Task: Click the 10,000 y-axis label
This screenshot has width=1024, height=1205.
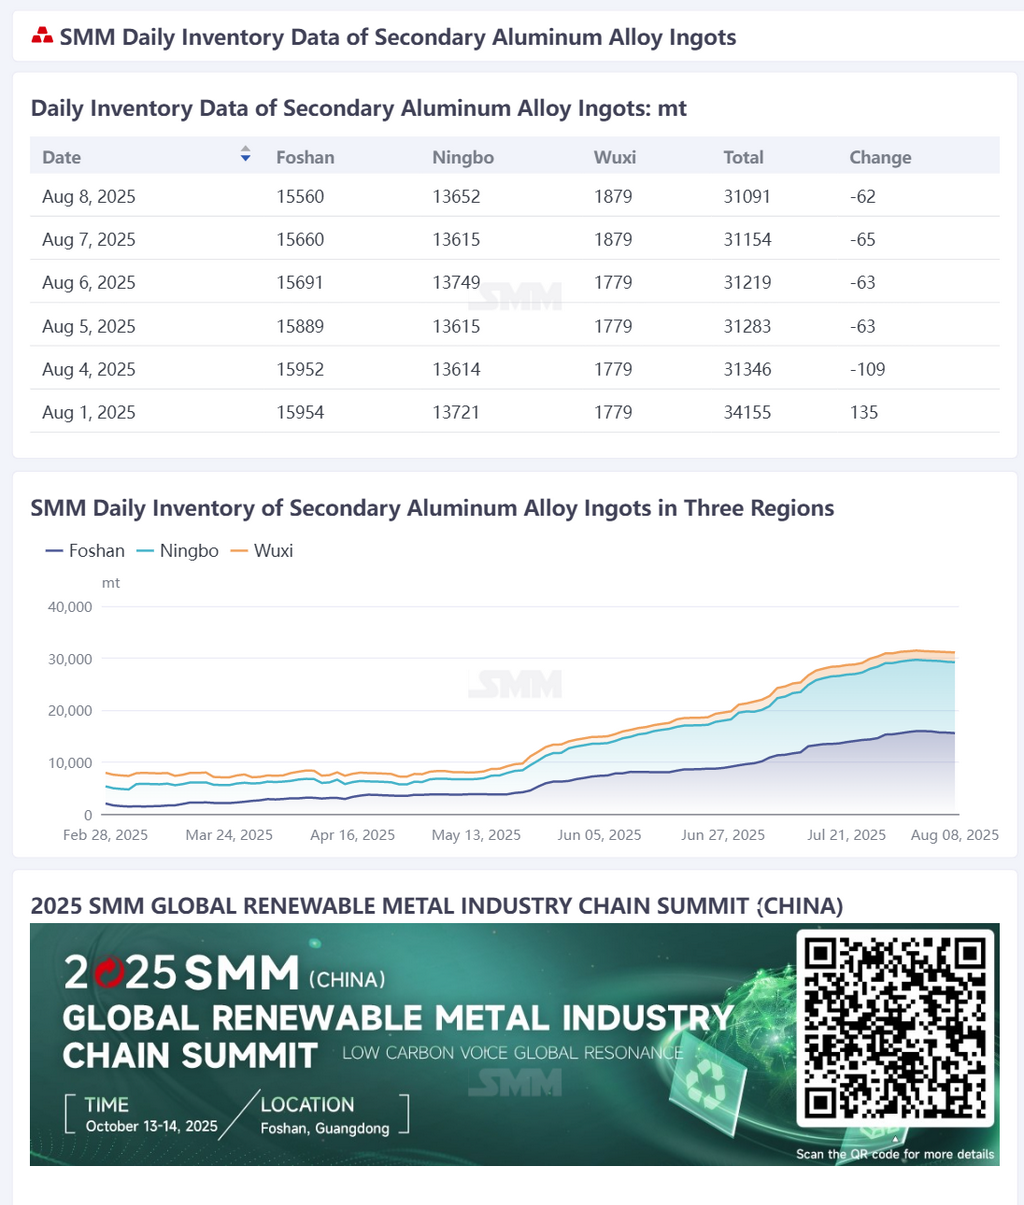Action: tap(70, 763)
